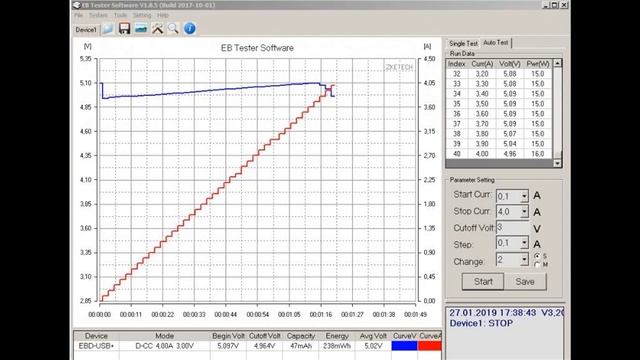Open the Change dropdown

pyautogui.click(x=524, y=260)
